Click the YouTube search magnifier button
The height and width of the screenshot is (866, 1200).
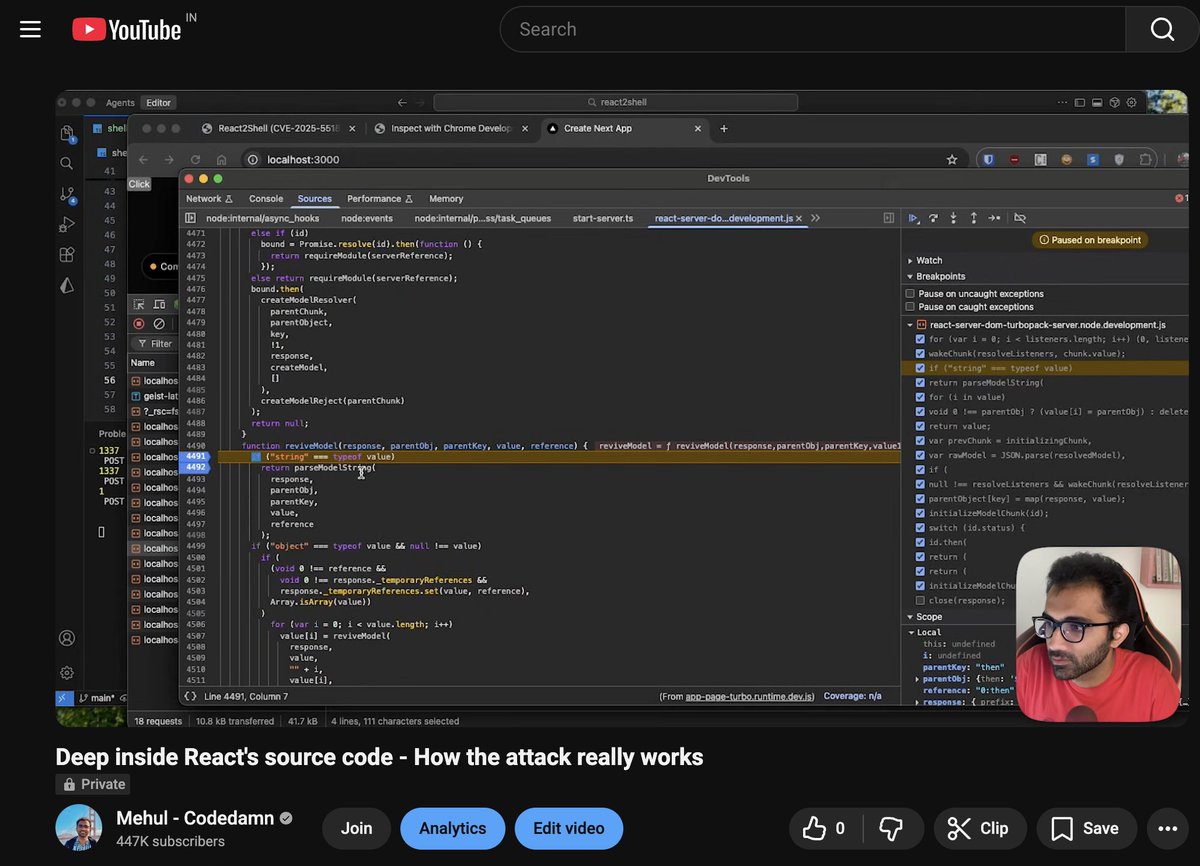pyautogui.click(x=1162, y=29)
